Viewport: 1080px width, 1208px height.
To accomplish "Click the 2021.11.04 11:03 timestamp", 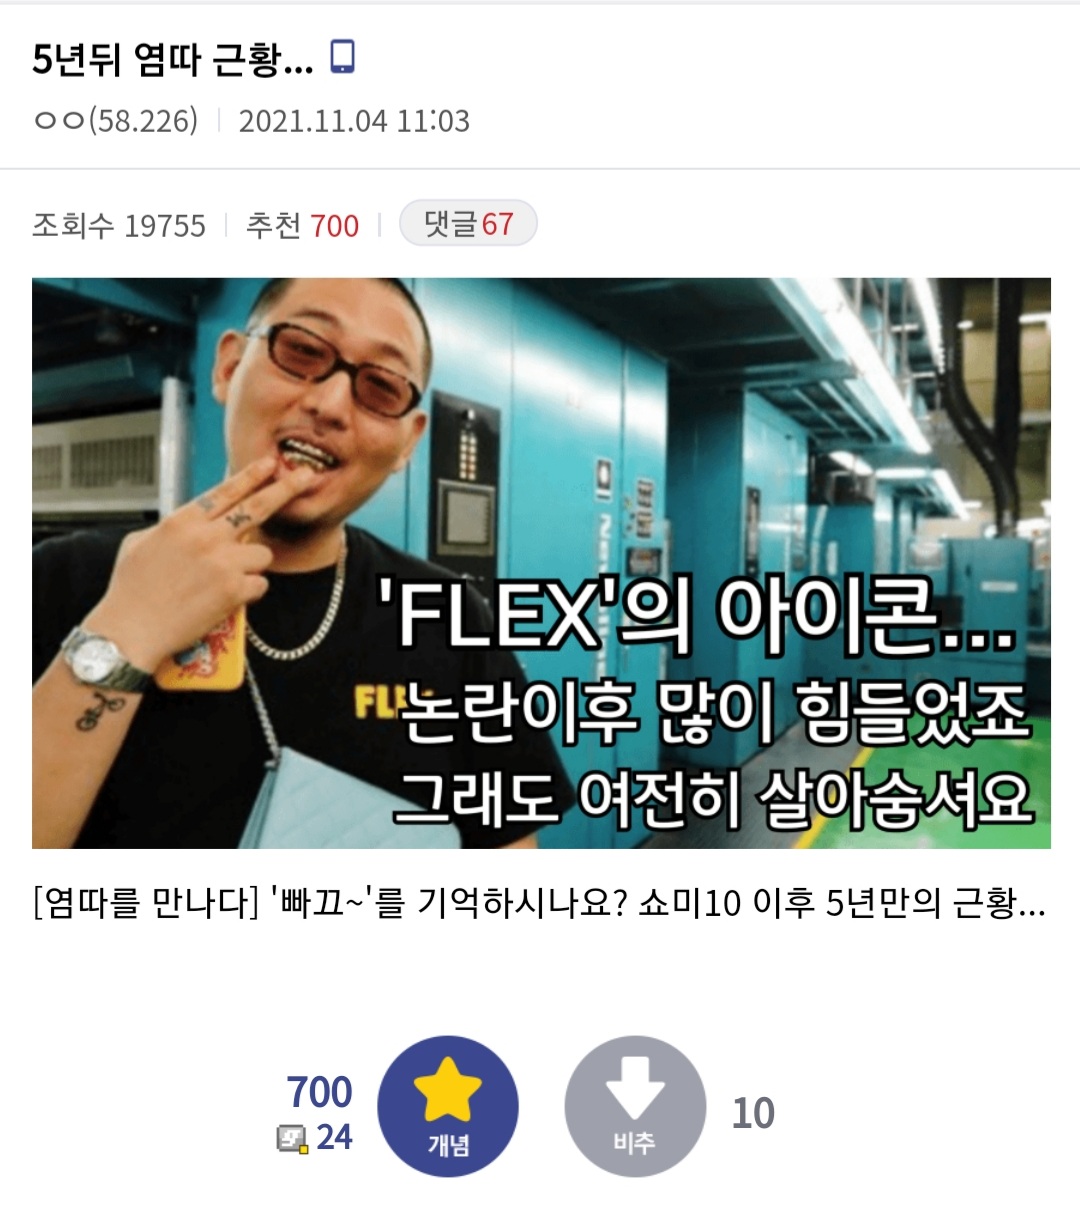I will [x=354, y=121].
